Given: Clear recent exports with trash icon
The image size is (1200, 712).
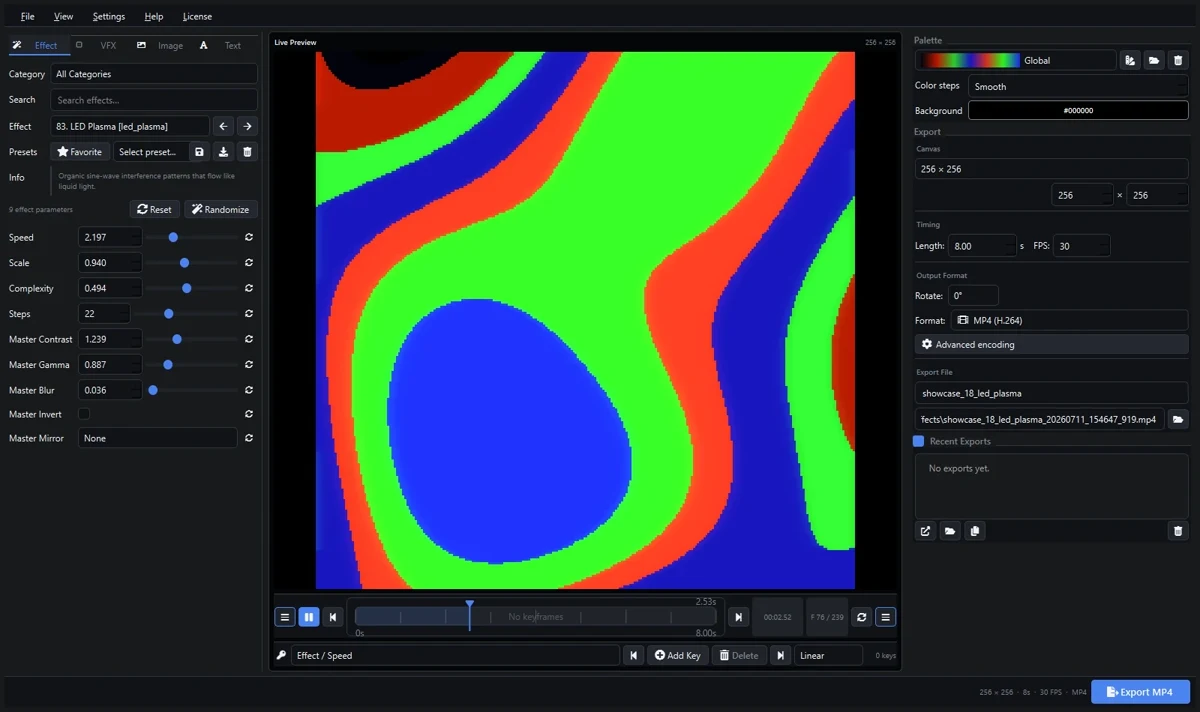Looking at the screenshot, I should tap(1178, 531).
